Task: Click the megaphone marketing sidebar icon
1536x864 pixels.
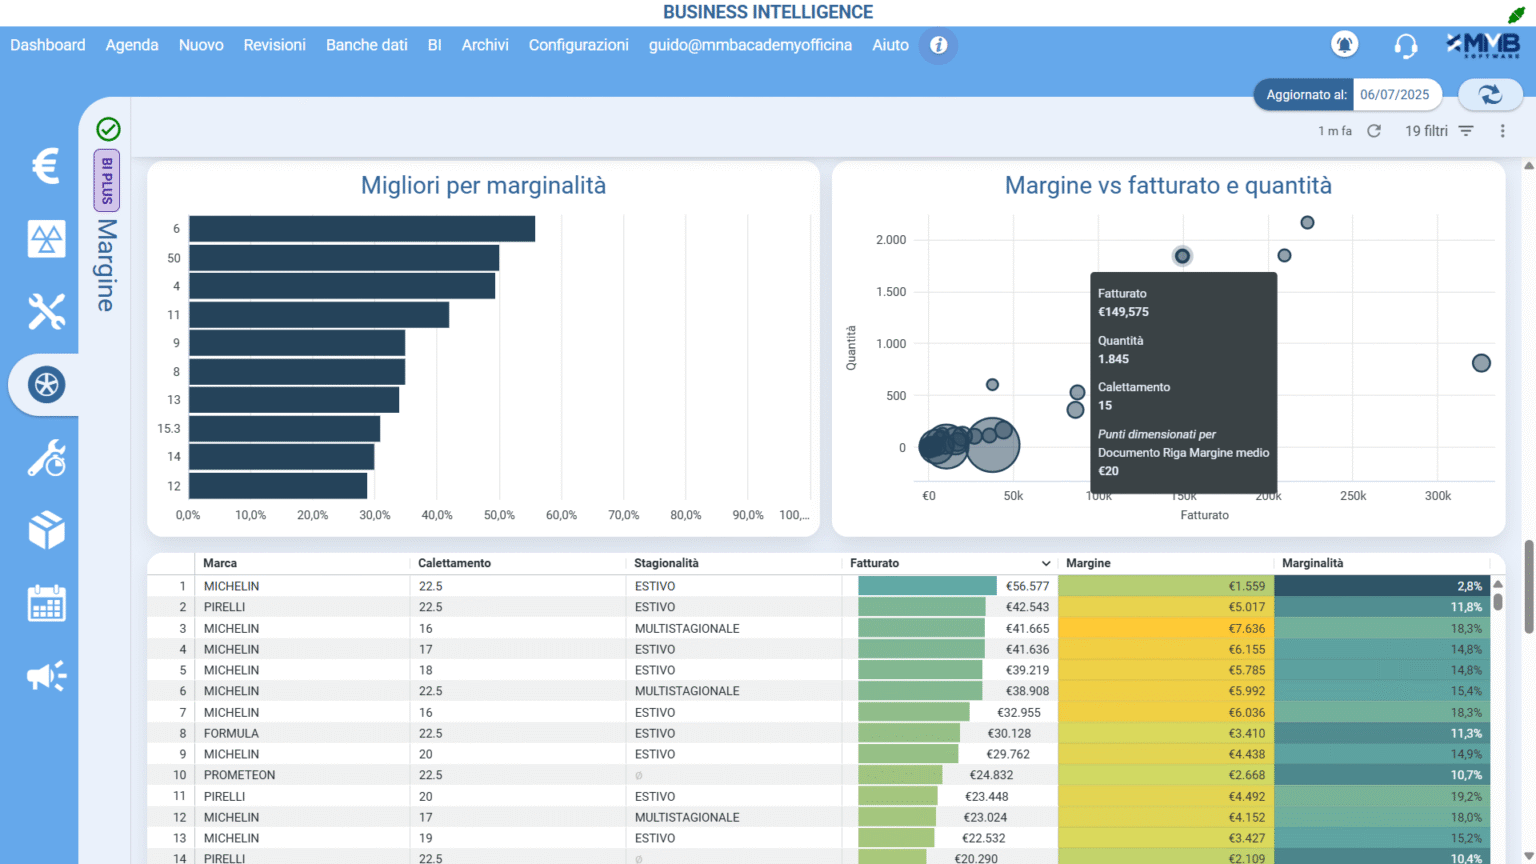Action: tap(46, 677)
